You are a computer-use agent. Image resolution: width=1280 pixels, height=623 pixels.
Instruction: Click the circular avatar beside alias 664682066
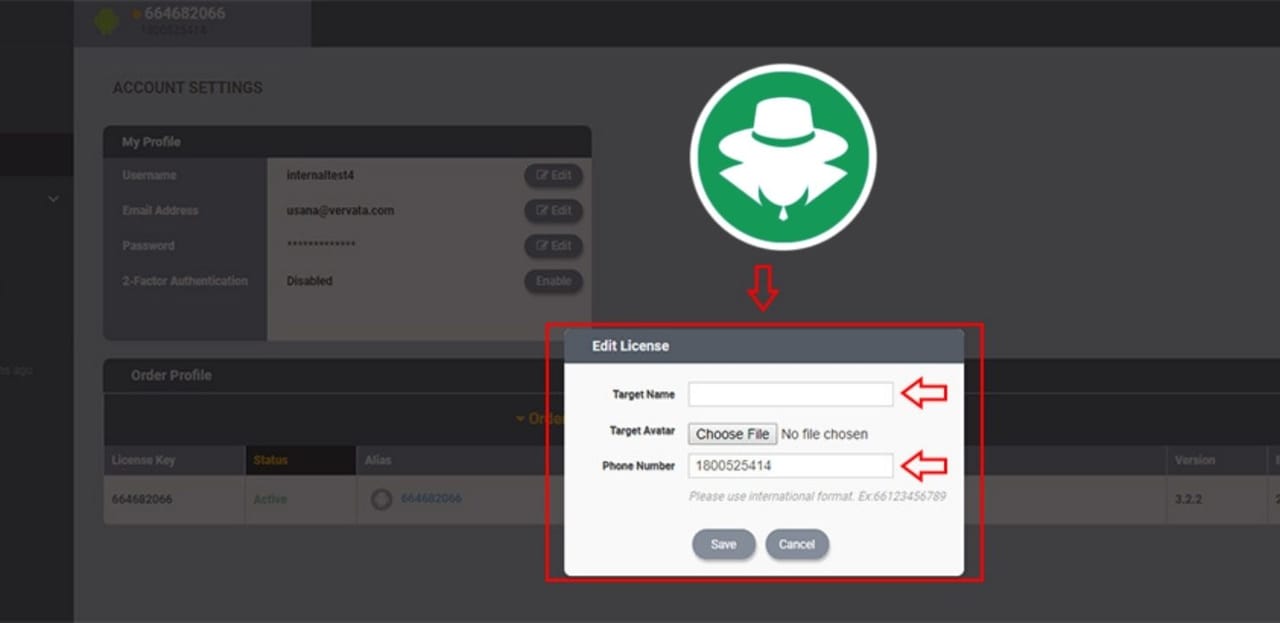point(381,498)
